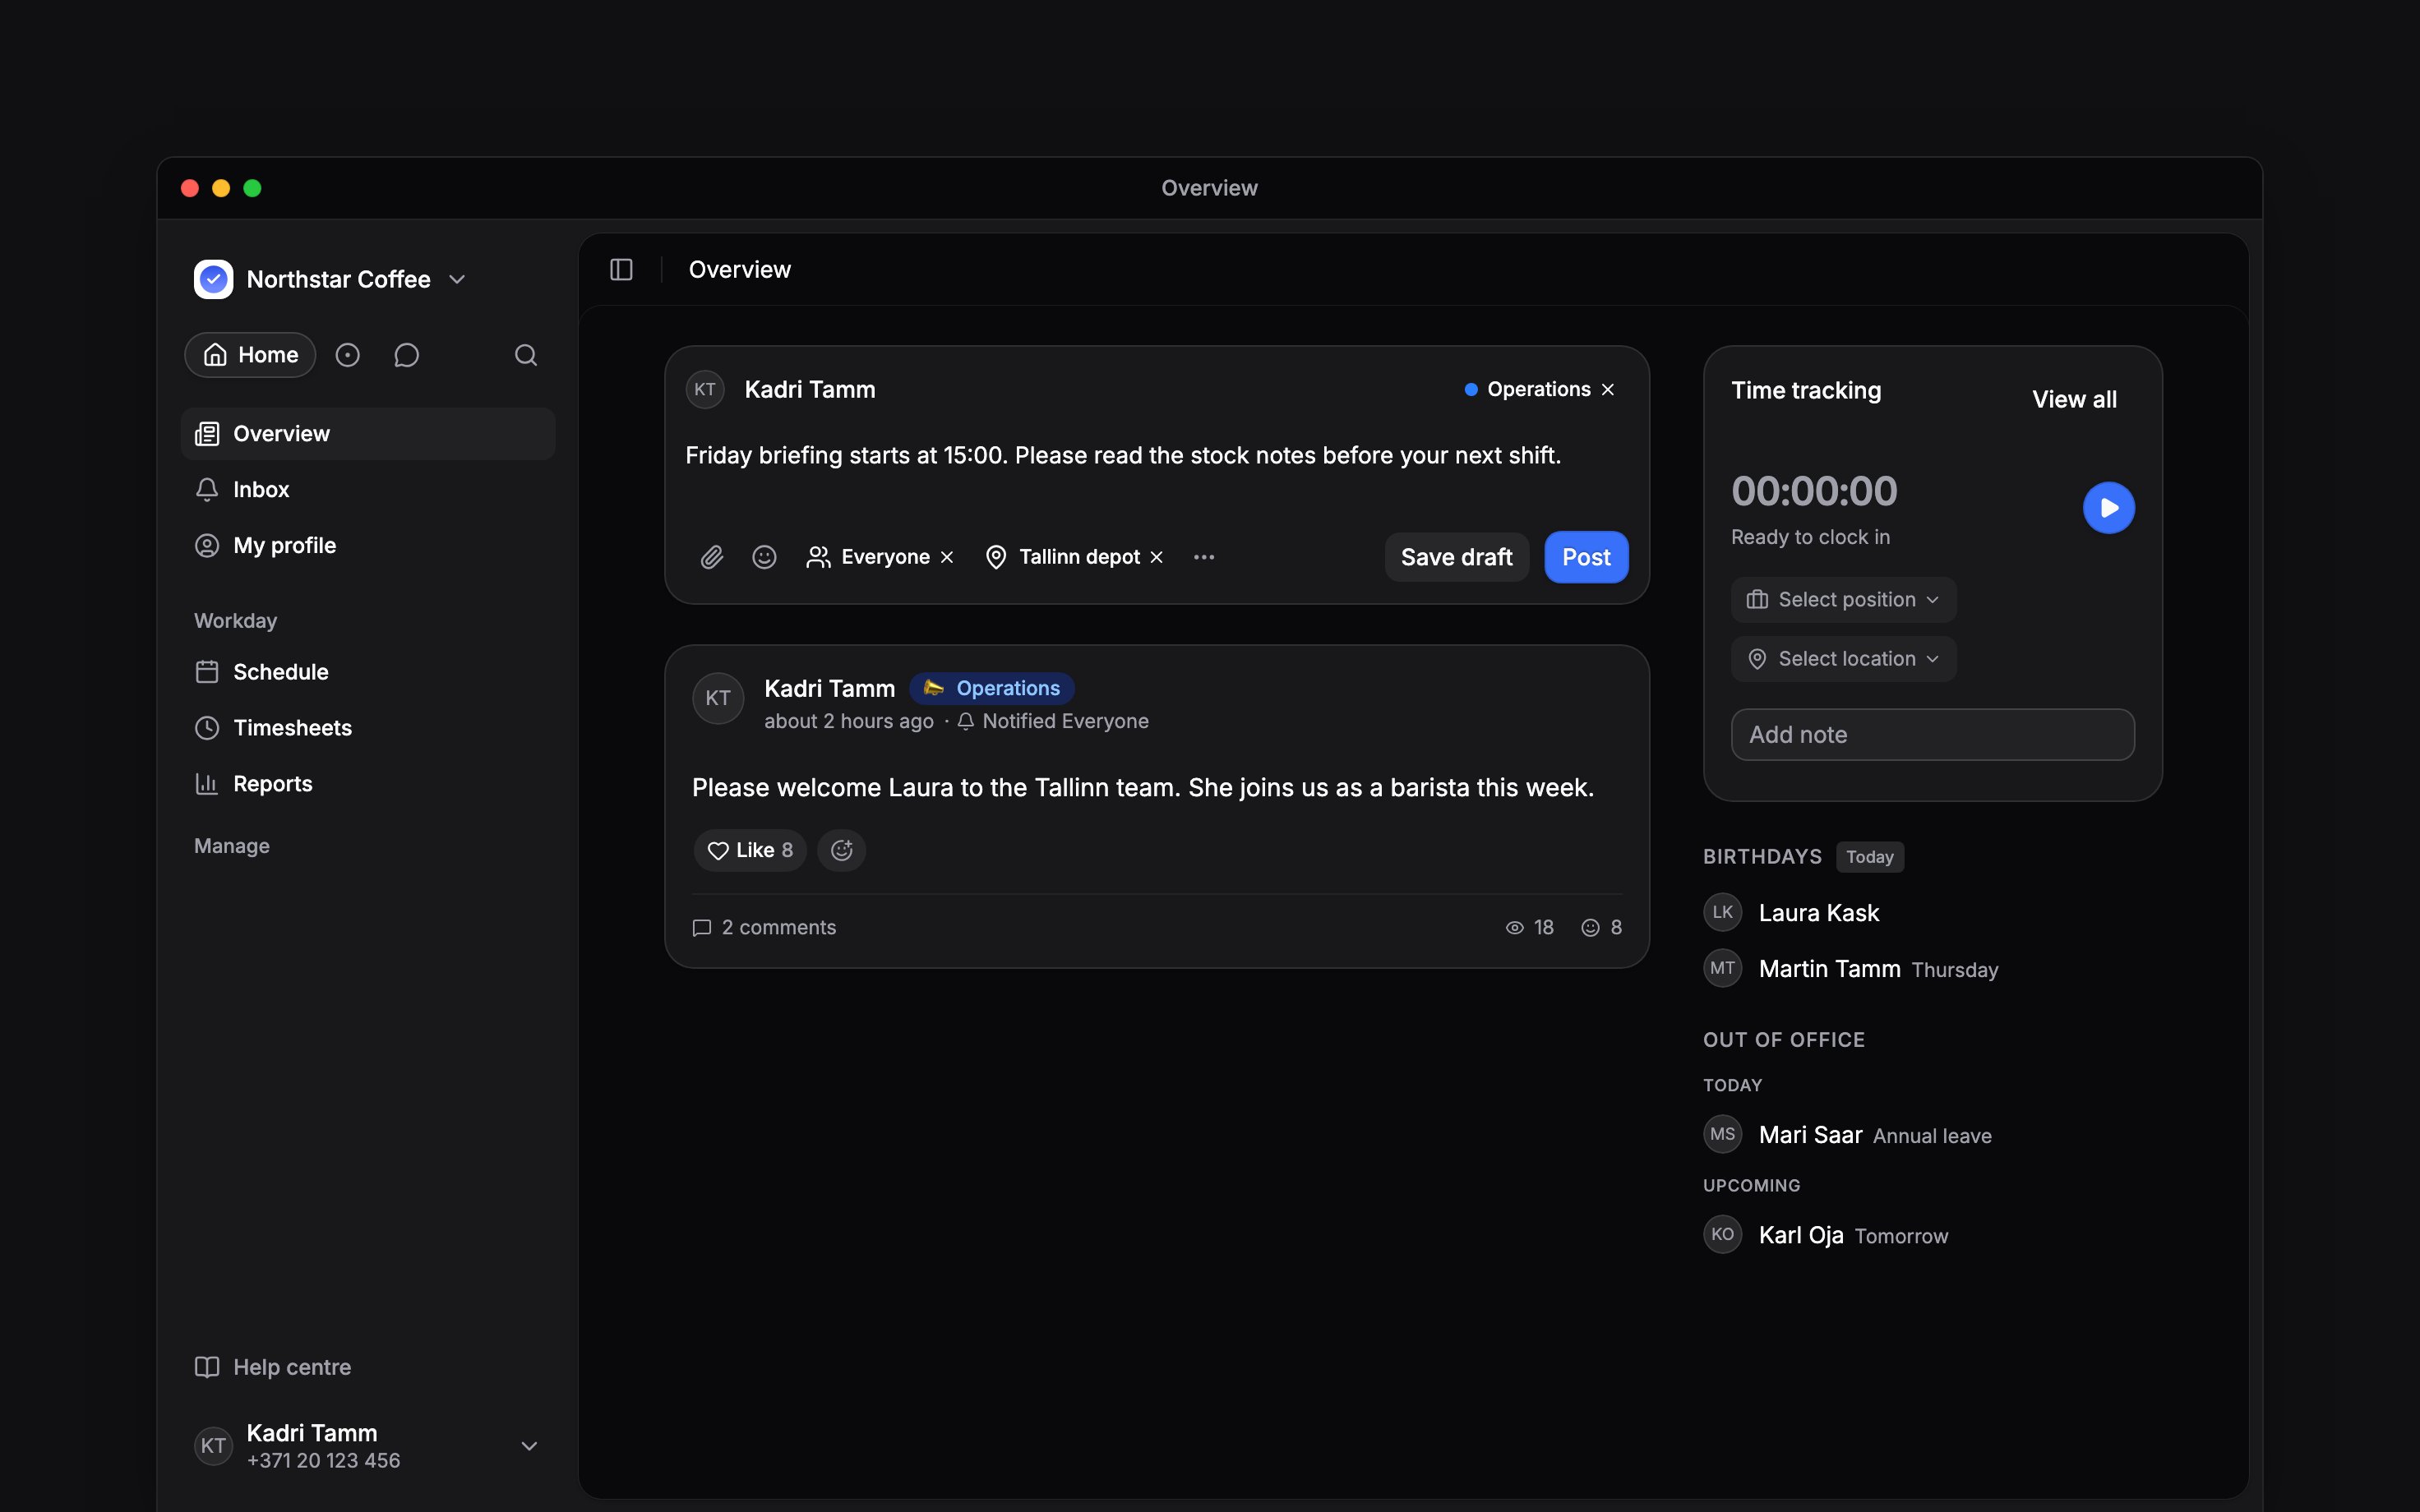Expand the Kadri Tamm account menu chevron
The image size is (2420, 1512).
(x=530, y=1446)
